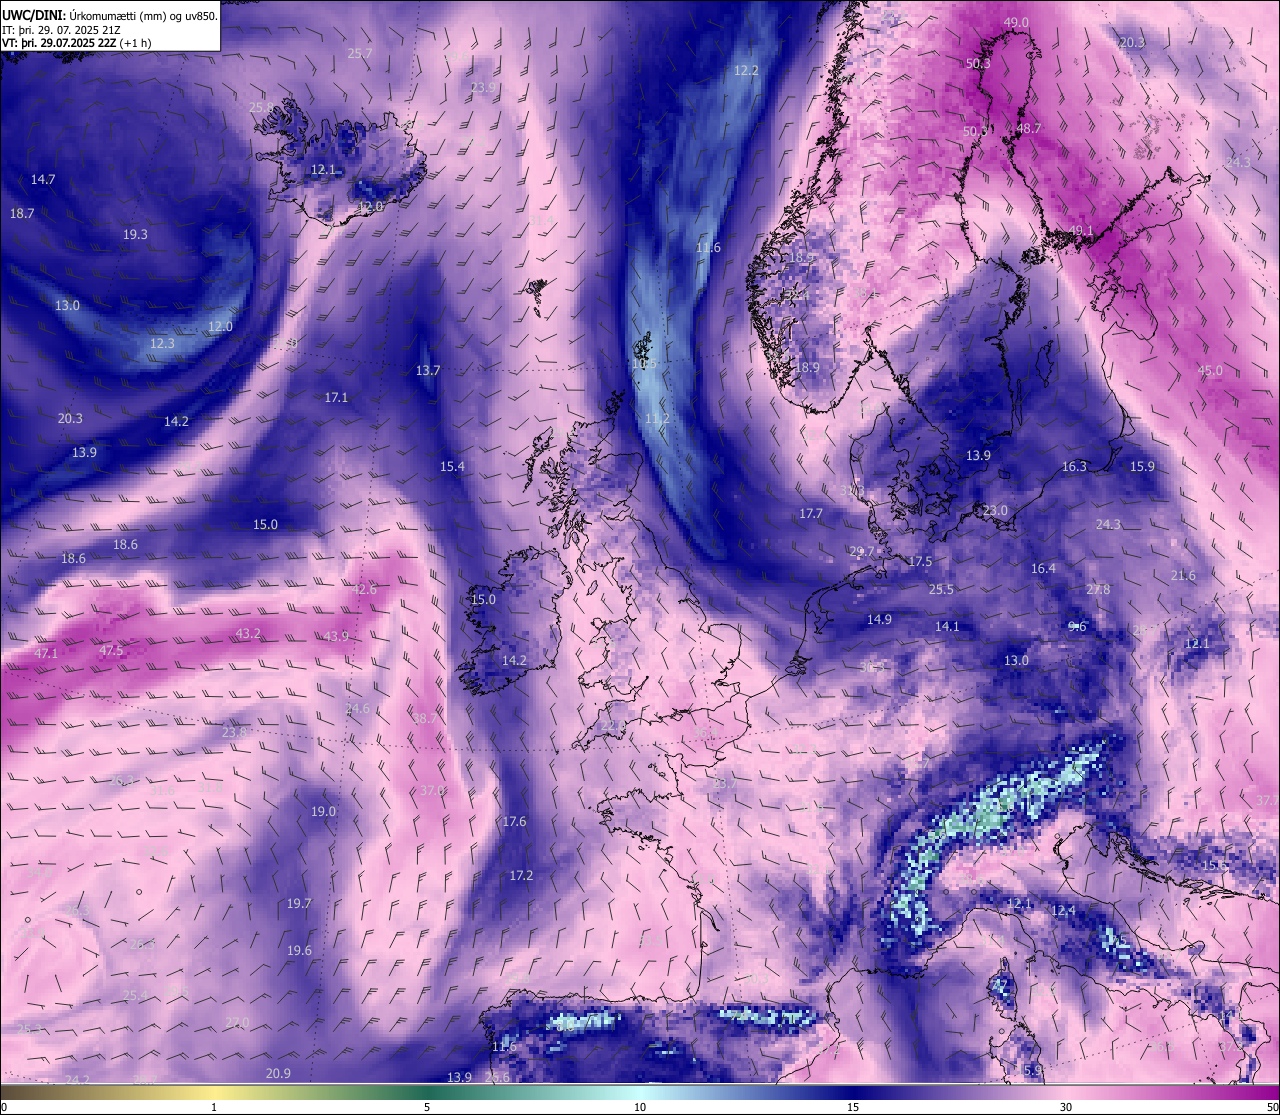Click the 16.3 value over the Baltic
Viewport: 1280px width, 1115px height.
pos(1074,467)
